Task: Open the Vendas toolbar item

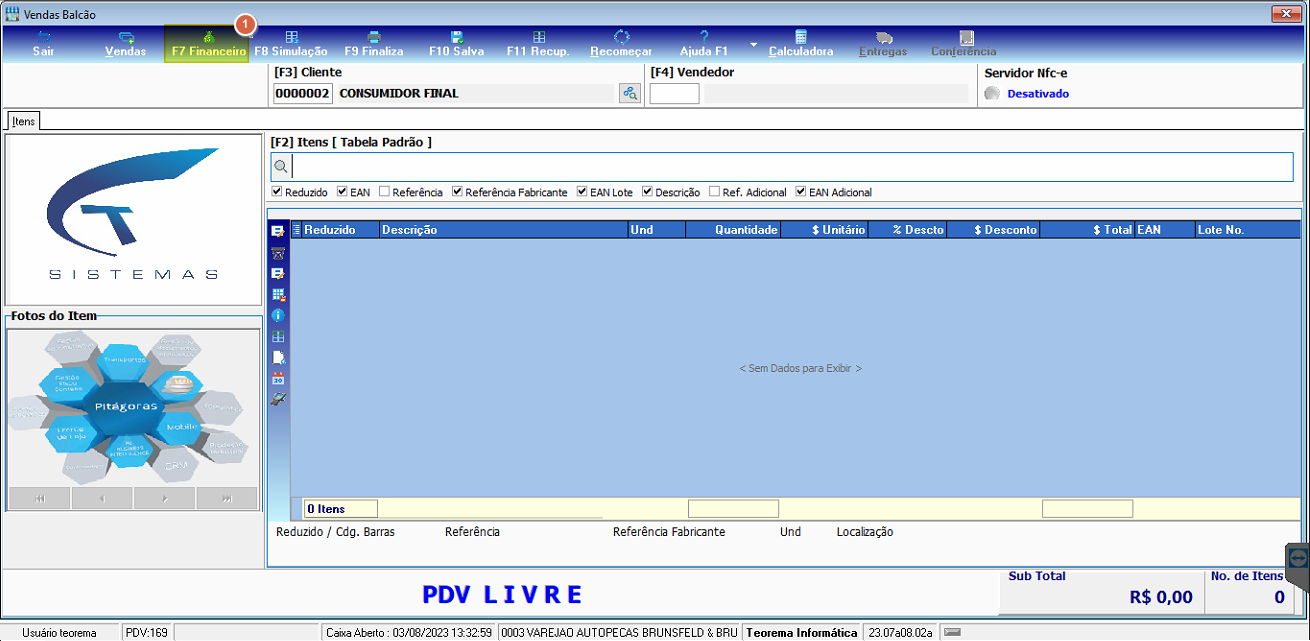Action: point(125,44)
